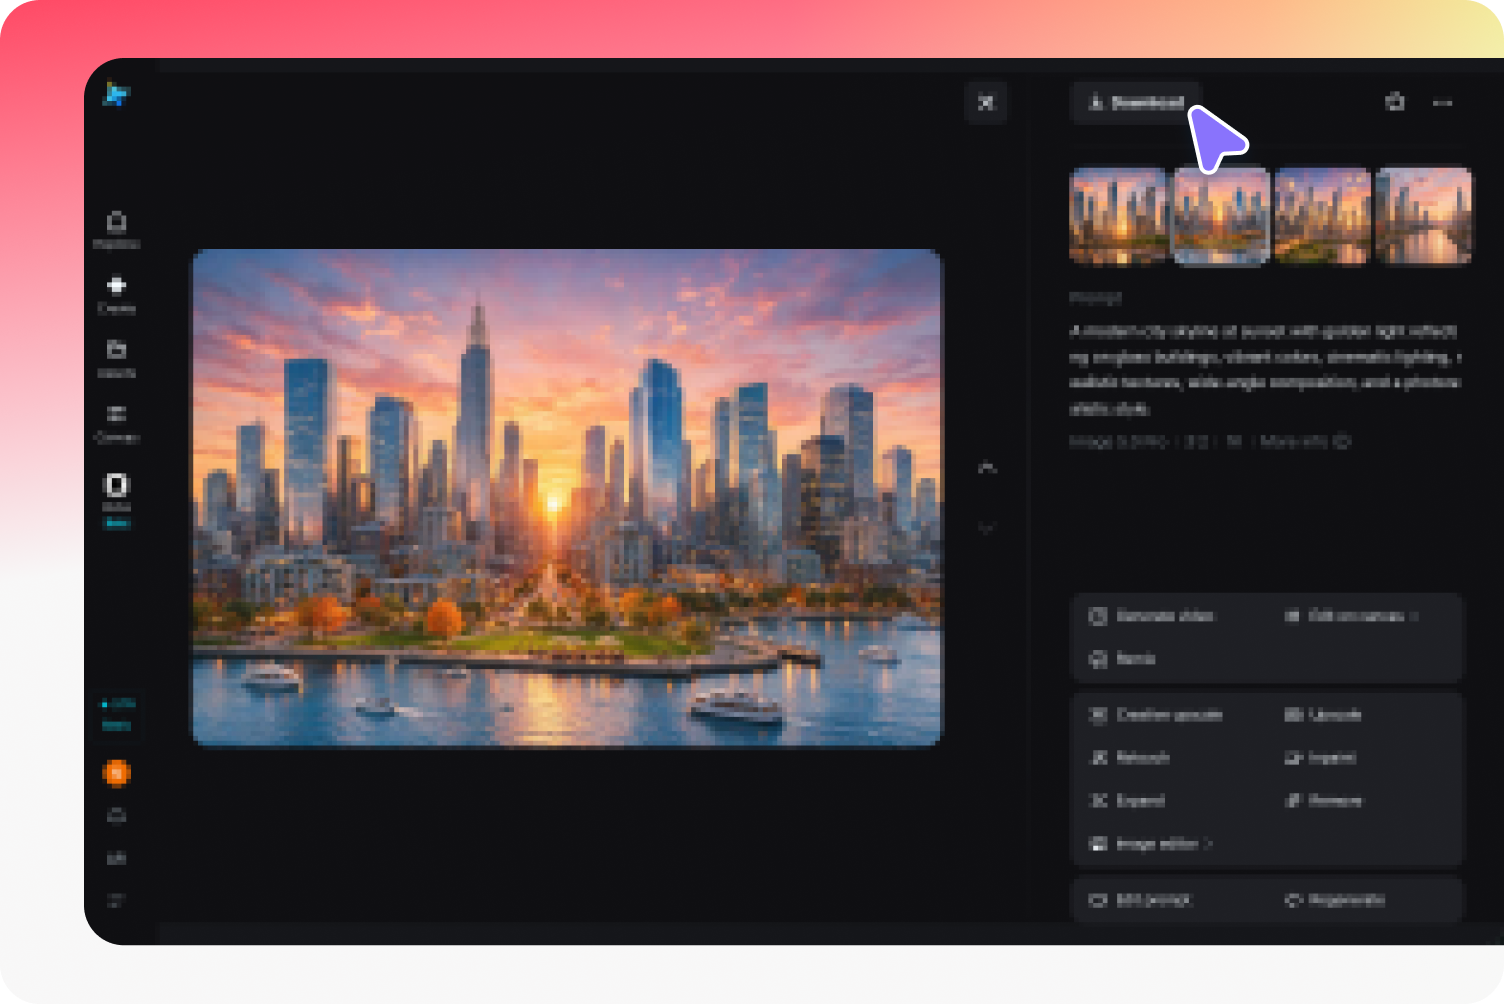Choose Generate video for this image

1152,616
